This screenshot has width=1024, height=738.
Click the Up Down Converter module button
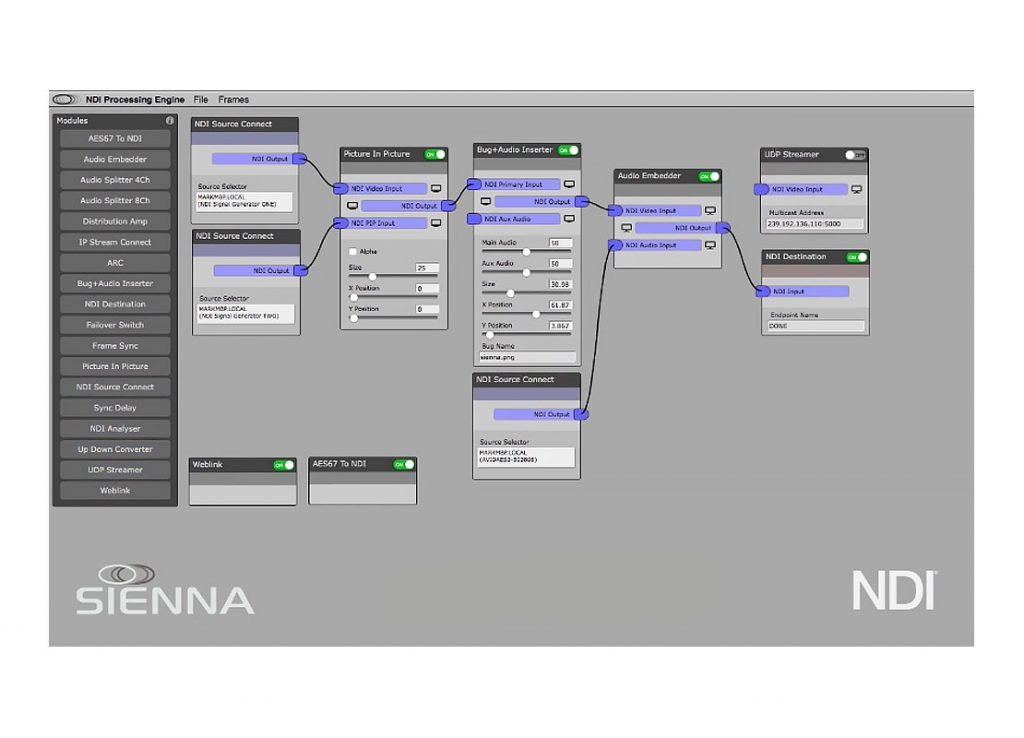(115, 449)
